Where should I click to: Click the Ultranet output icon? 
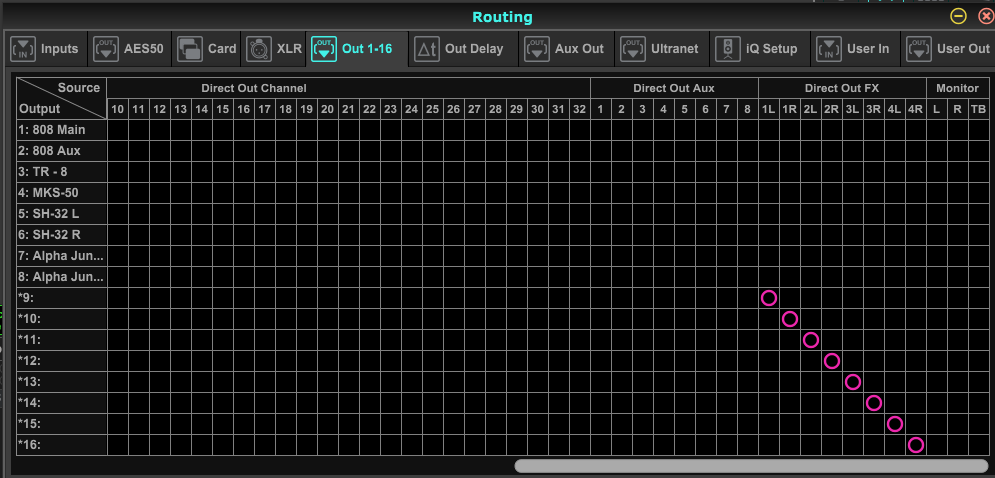(x=633, y=49)
